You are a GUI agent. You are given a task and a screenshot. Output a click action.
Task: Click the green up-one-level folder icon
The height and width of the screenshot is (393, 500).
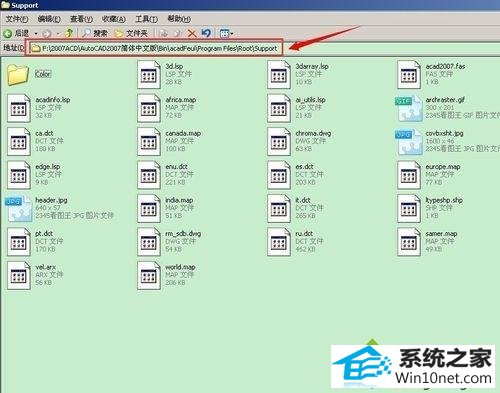click(69, 33)
